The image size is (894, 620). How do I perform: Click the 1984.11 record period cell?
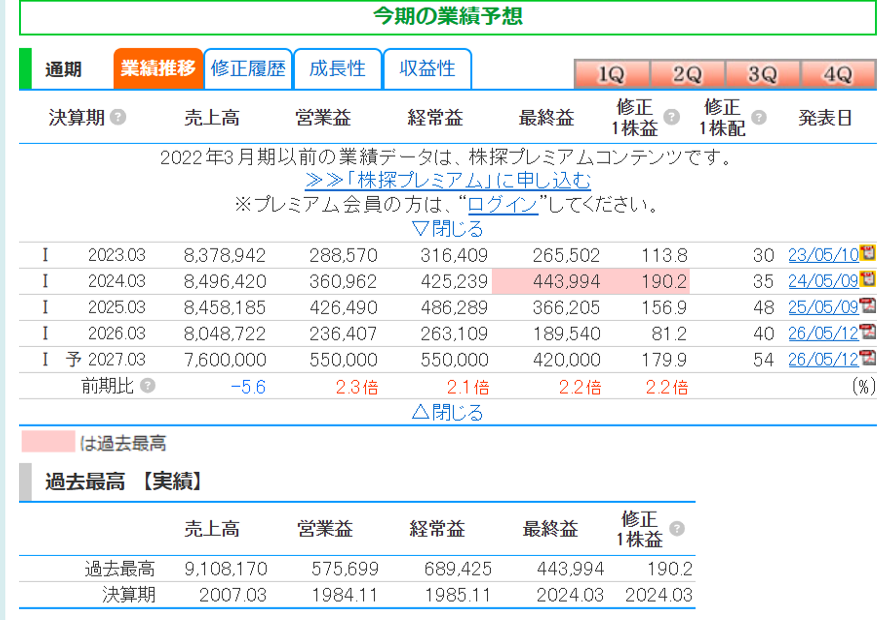coord(344,595)
